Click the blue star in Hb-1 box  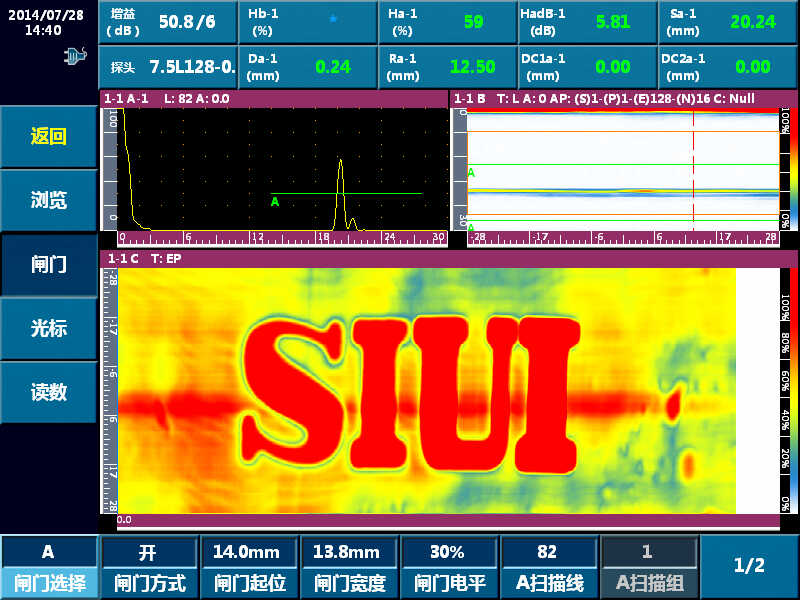click(333, 18)
